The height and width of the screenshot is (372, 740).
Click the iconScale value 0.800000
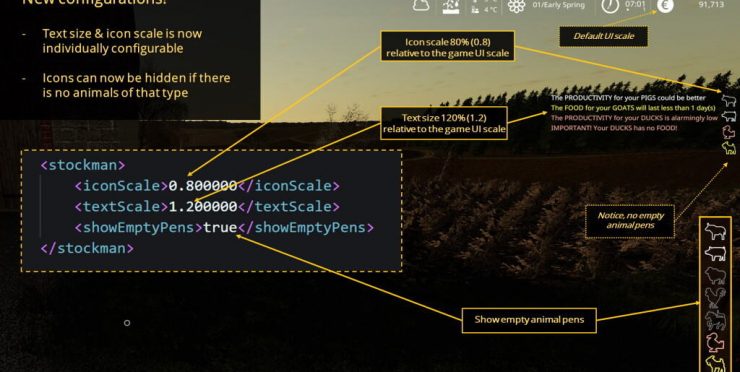(x=203, y=186)
